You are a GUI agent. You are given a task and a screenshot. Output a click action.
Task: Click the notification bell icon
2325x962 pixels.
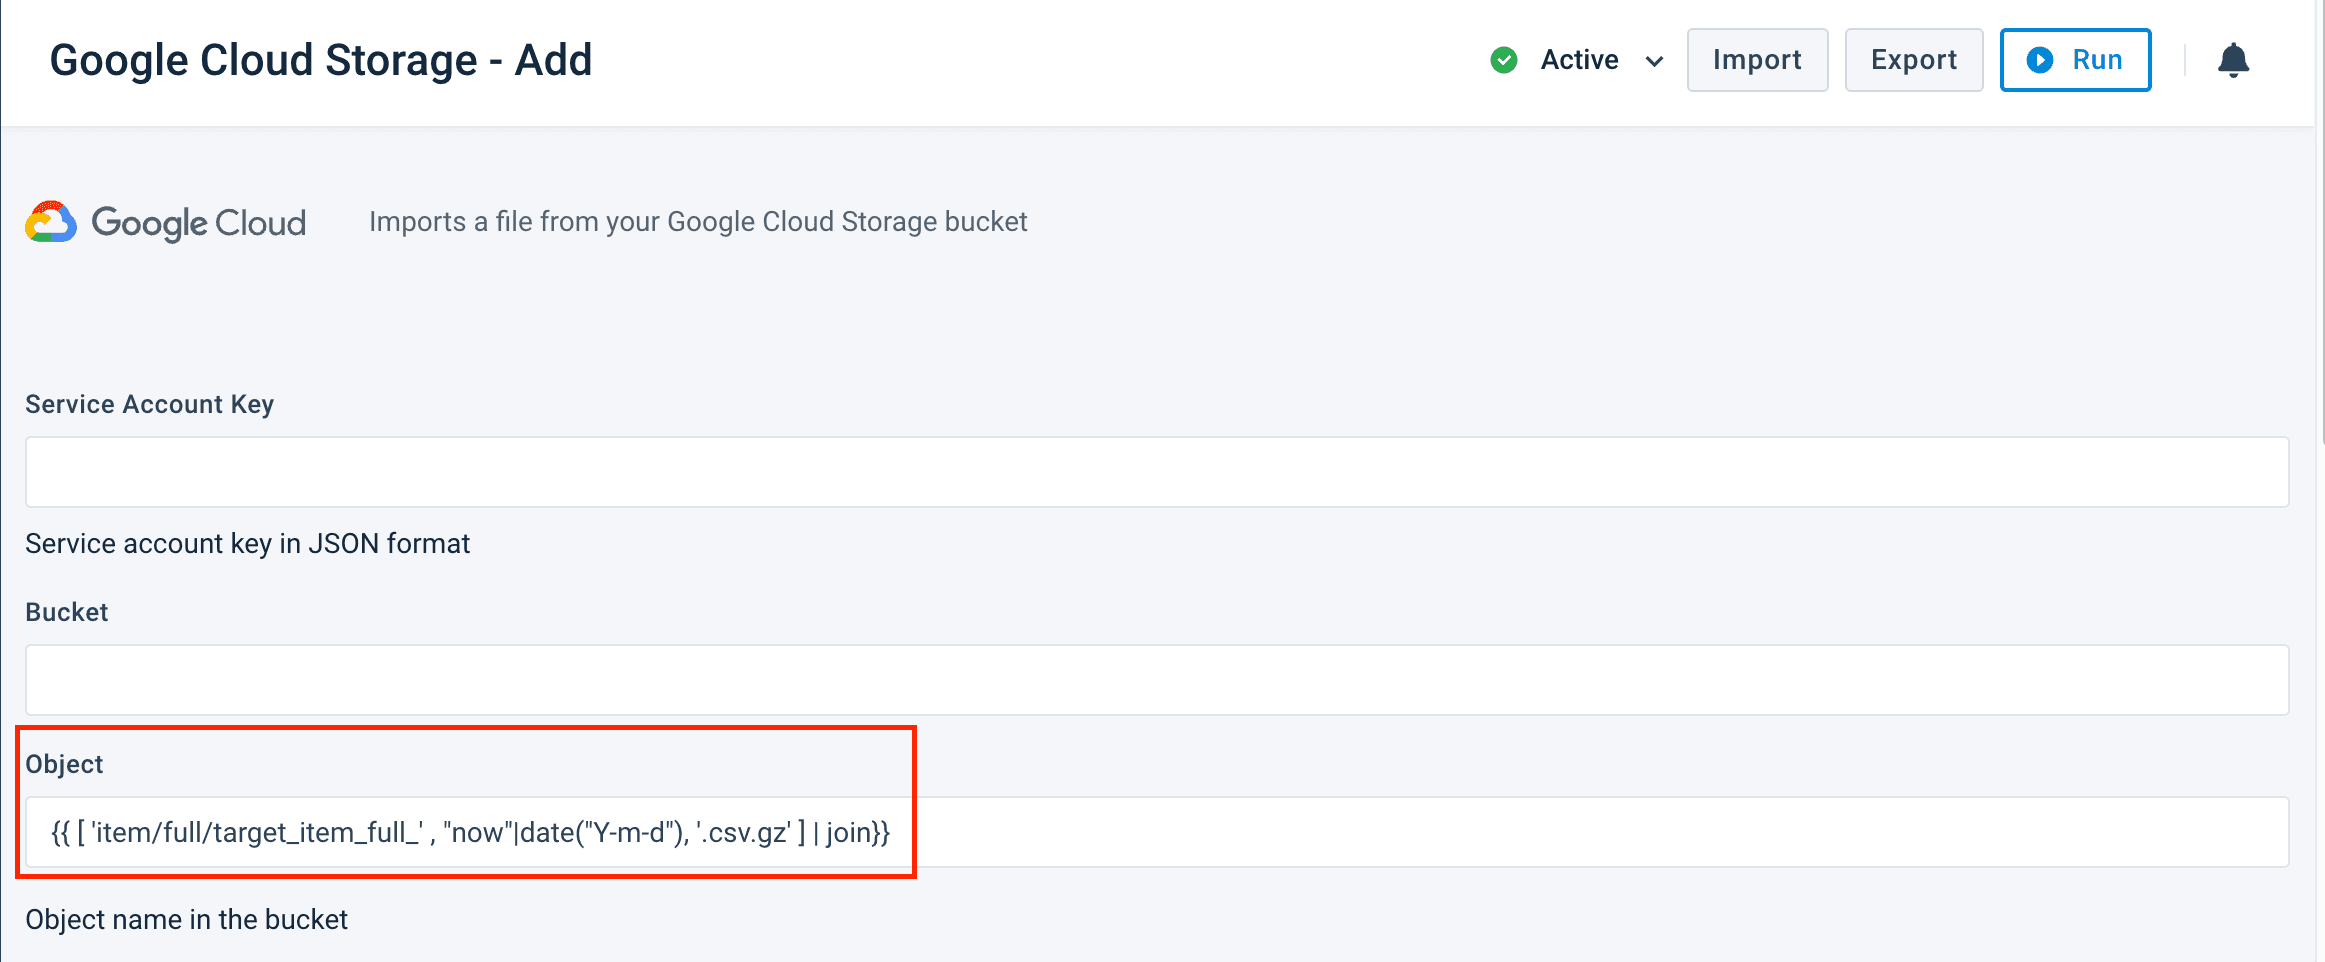click(2232, 61)
